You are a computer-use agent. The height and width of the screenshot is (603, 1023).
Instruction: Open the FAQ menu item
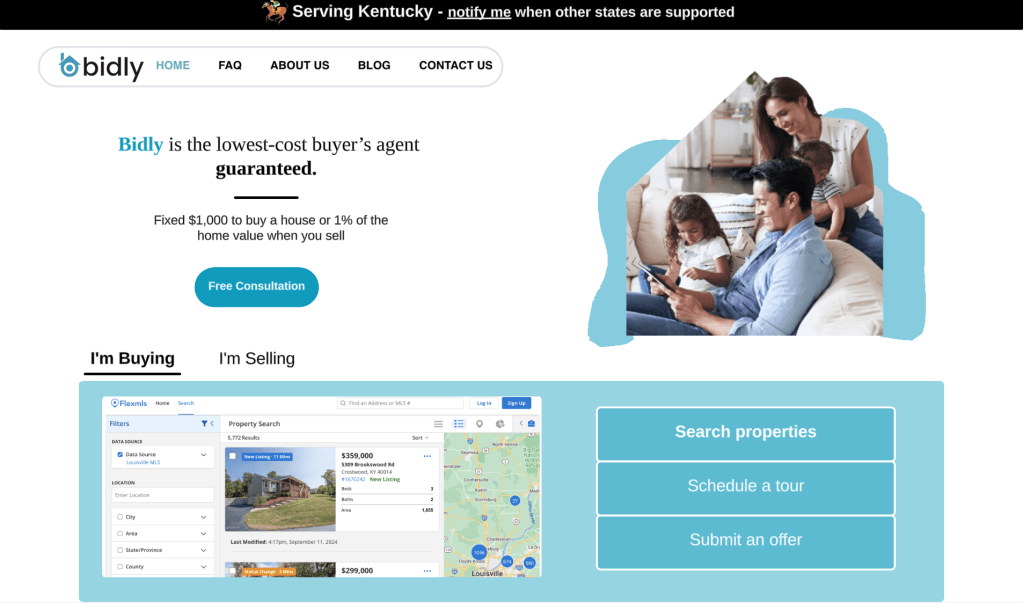click(230, 65)
